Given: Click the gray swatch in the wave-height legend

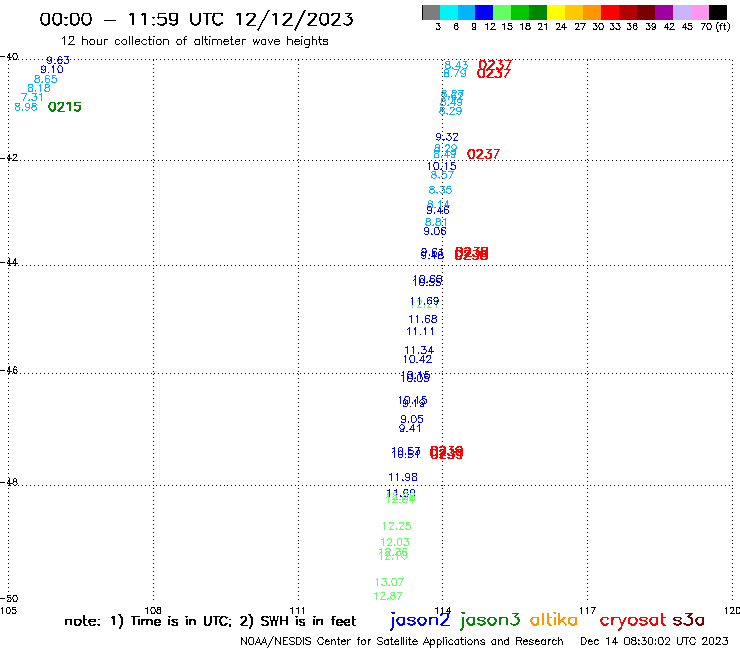Looking at the screenshot, I should (x=431, y=12).
